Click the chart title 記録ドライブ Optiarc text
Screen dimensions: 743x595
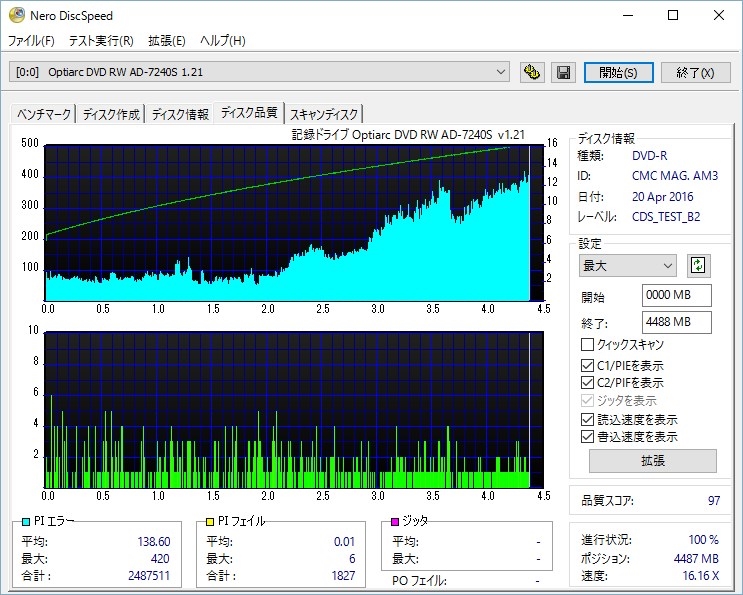(408, 135)
